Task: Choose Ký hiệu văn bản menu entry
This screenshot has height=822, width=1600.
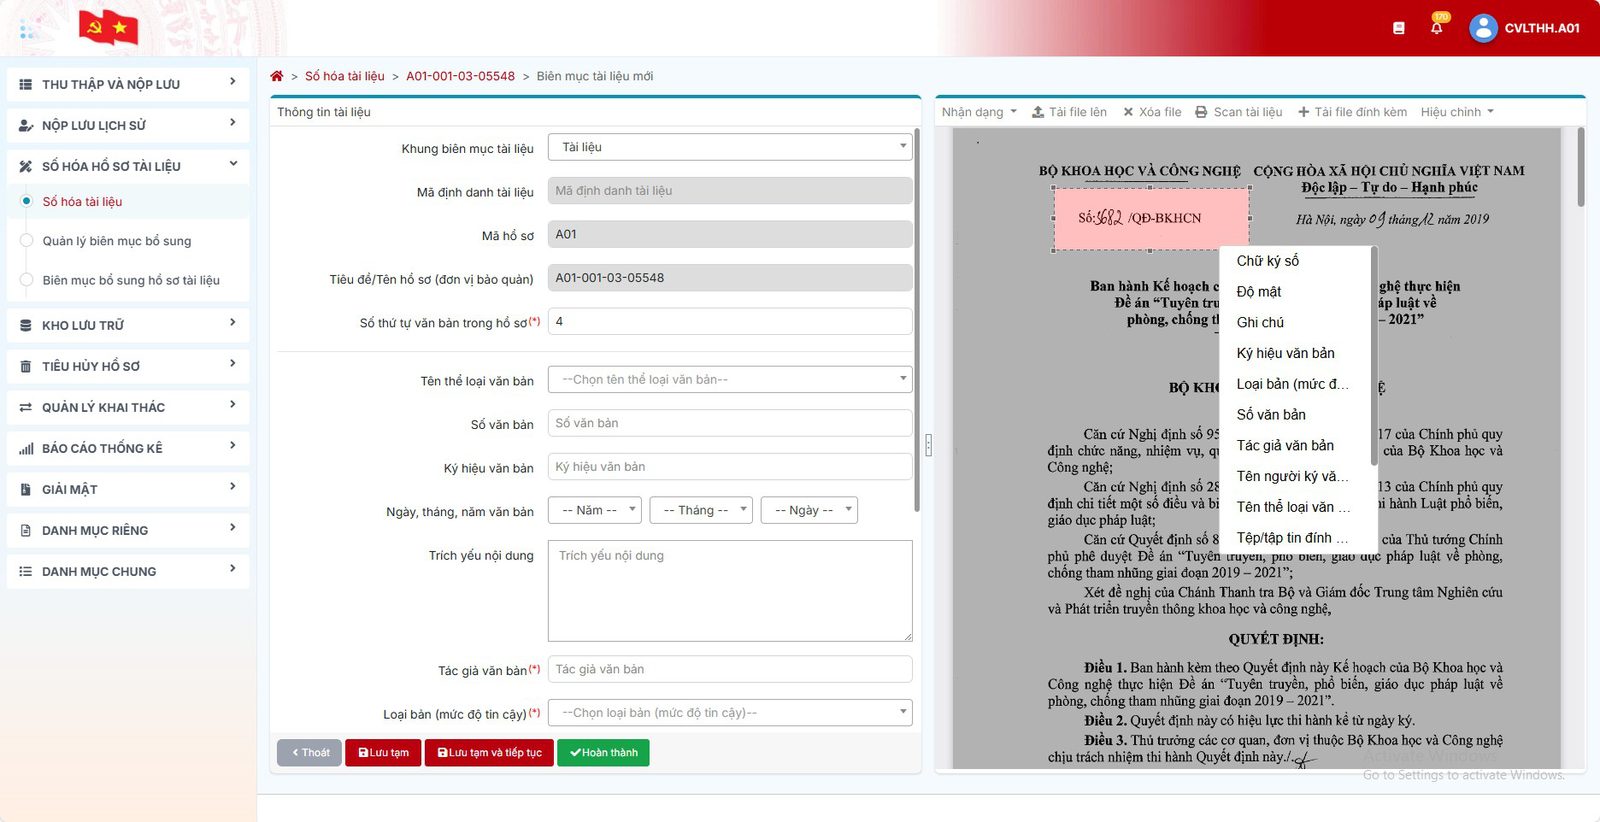Action: pyautogui.click(x=1286, y=353)
